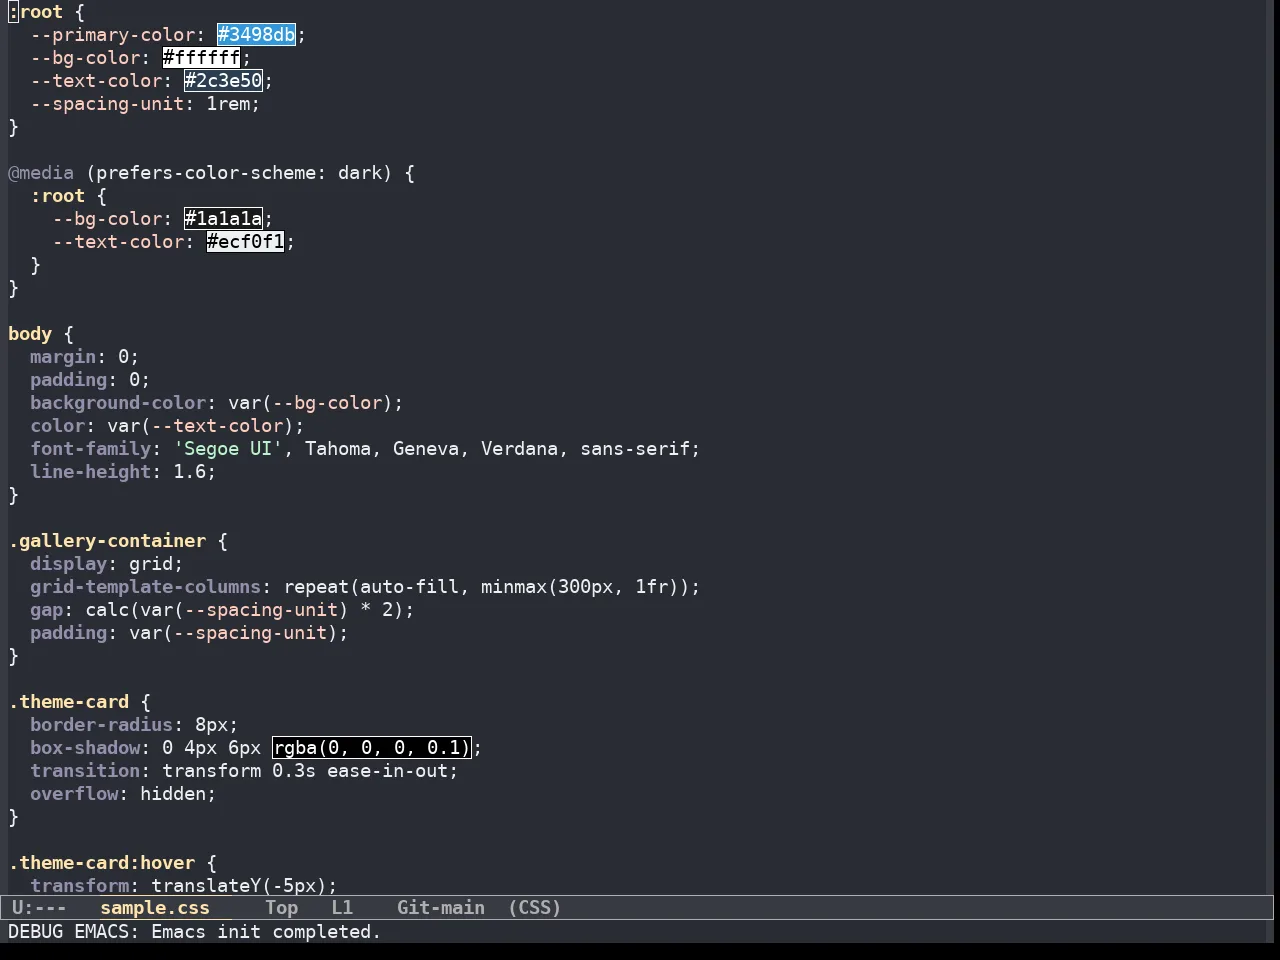Click the @media keyword

41,173
